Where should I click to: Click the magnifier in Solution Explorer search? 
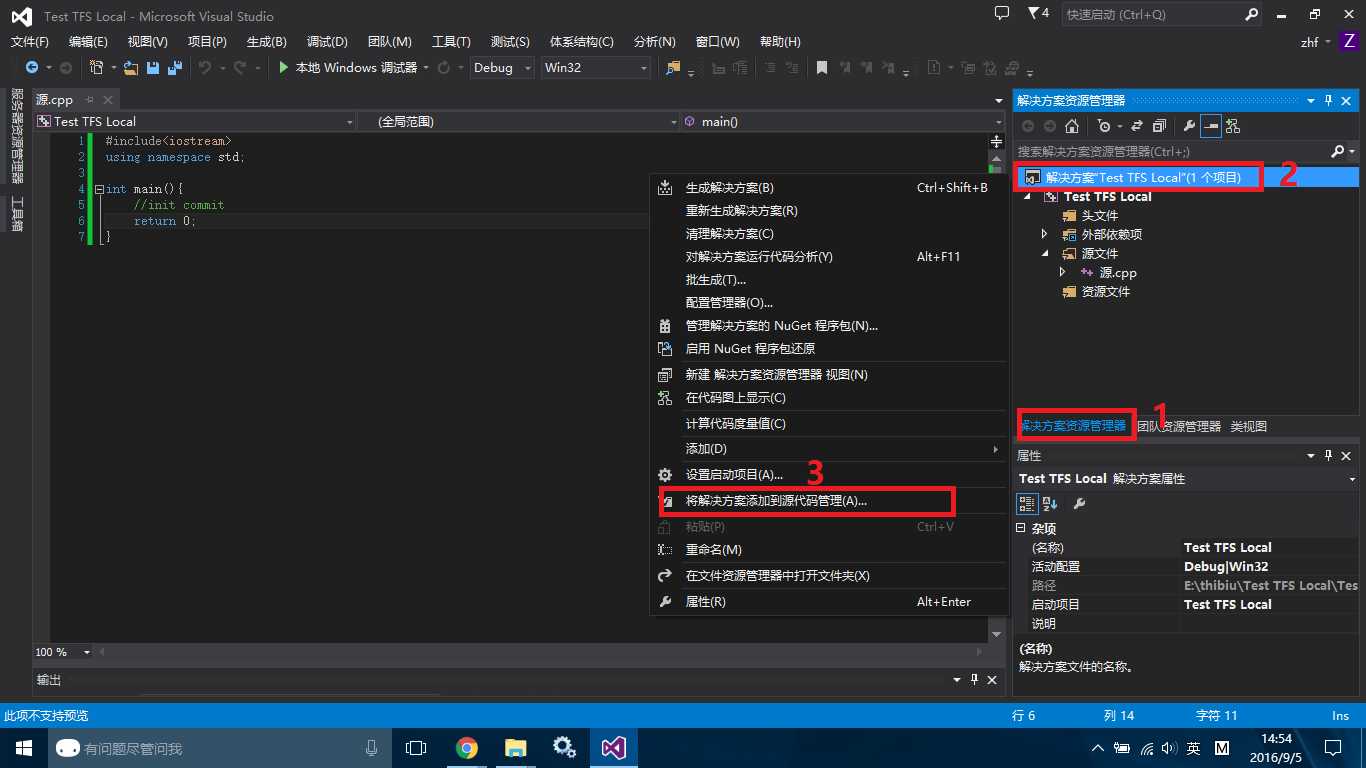tap(1338, 151)
